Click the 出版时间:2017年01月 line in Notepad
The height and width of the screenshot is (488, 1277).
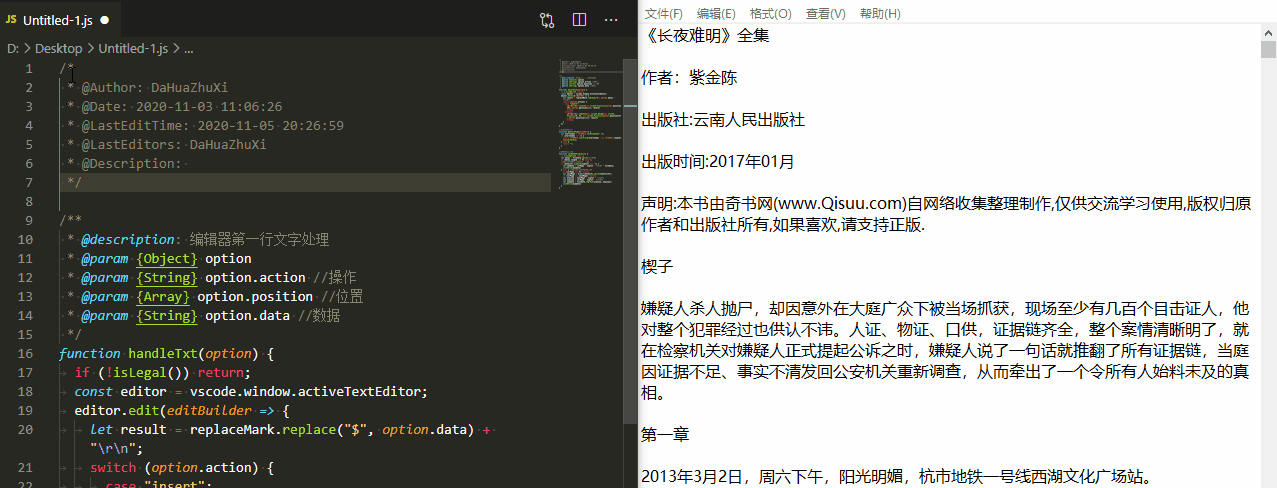(x=718, y=161)
